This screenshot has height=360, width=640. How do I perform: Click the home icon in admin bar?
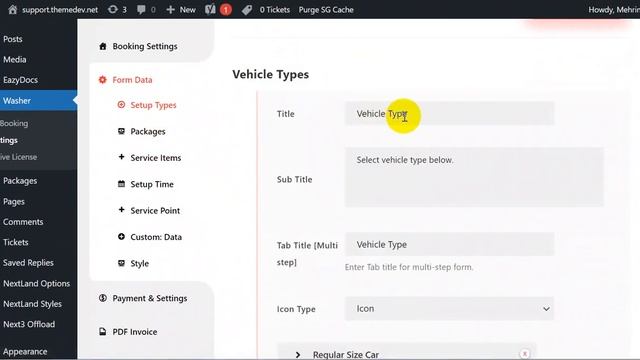pyautogui.click(x=13, y=10)
